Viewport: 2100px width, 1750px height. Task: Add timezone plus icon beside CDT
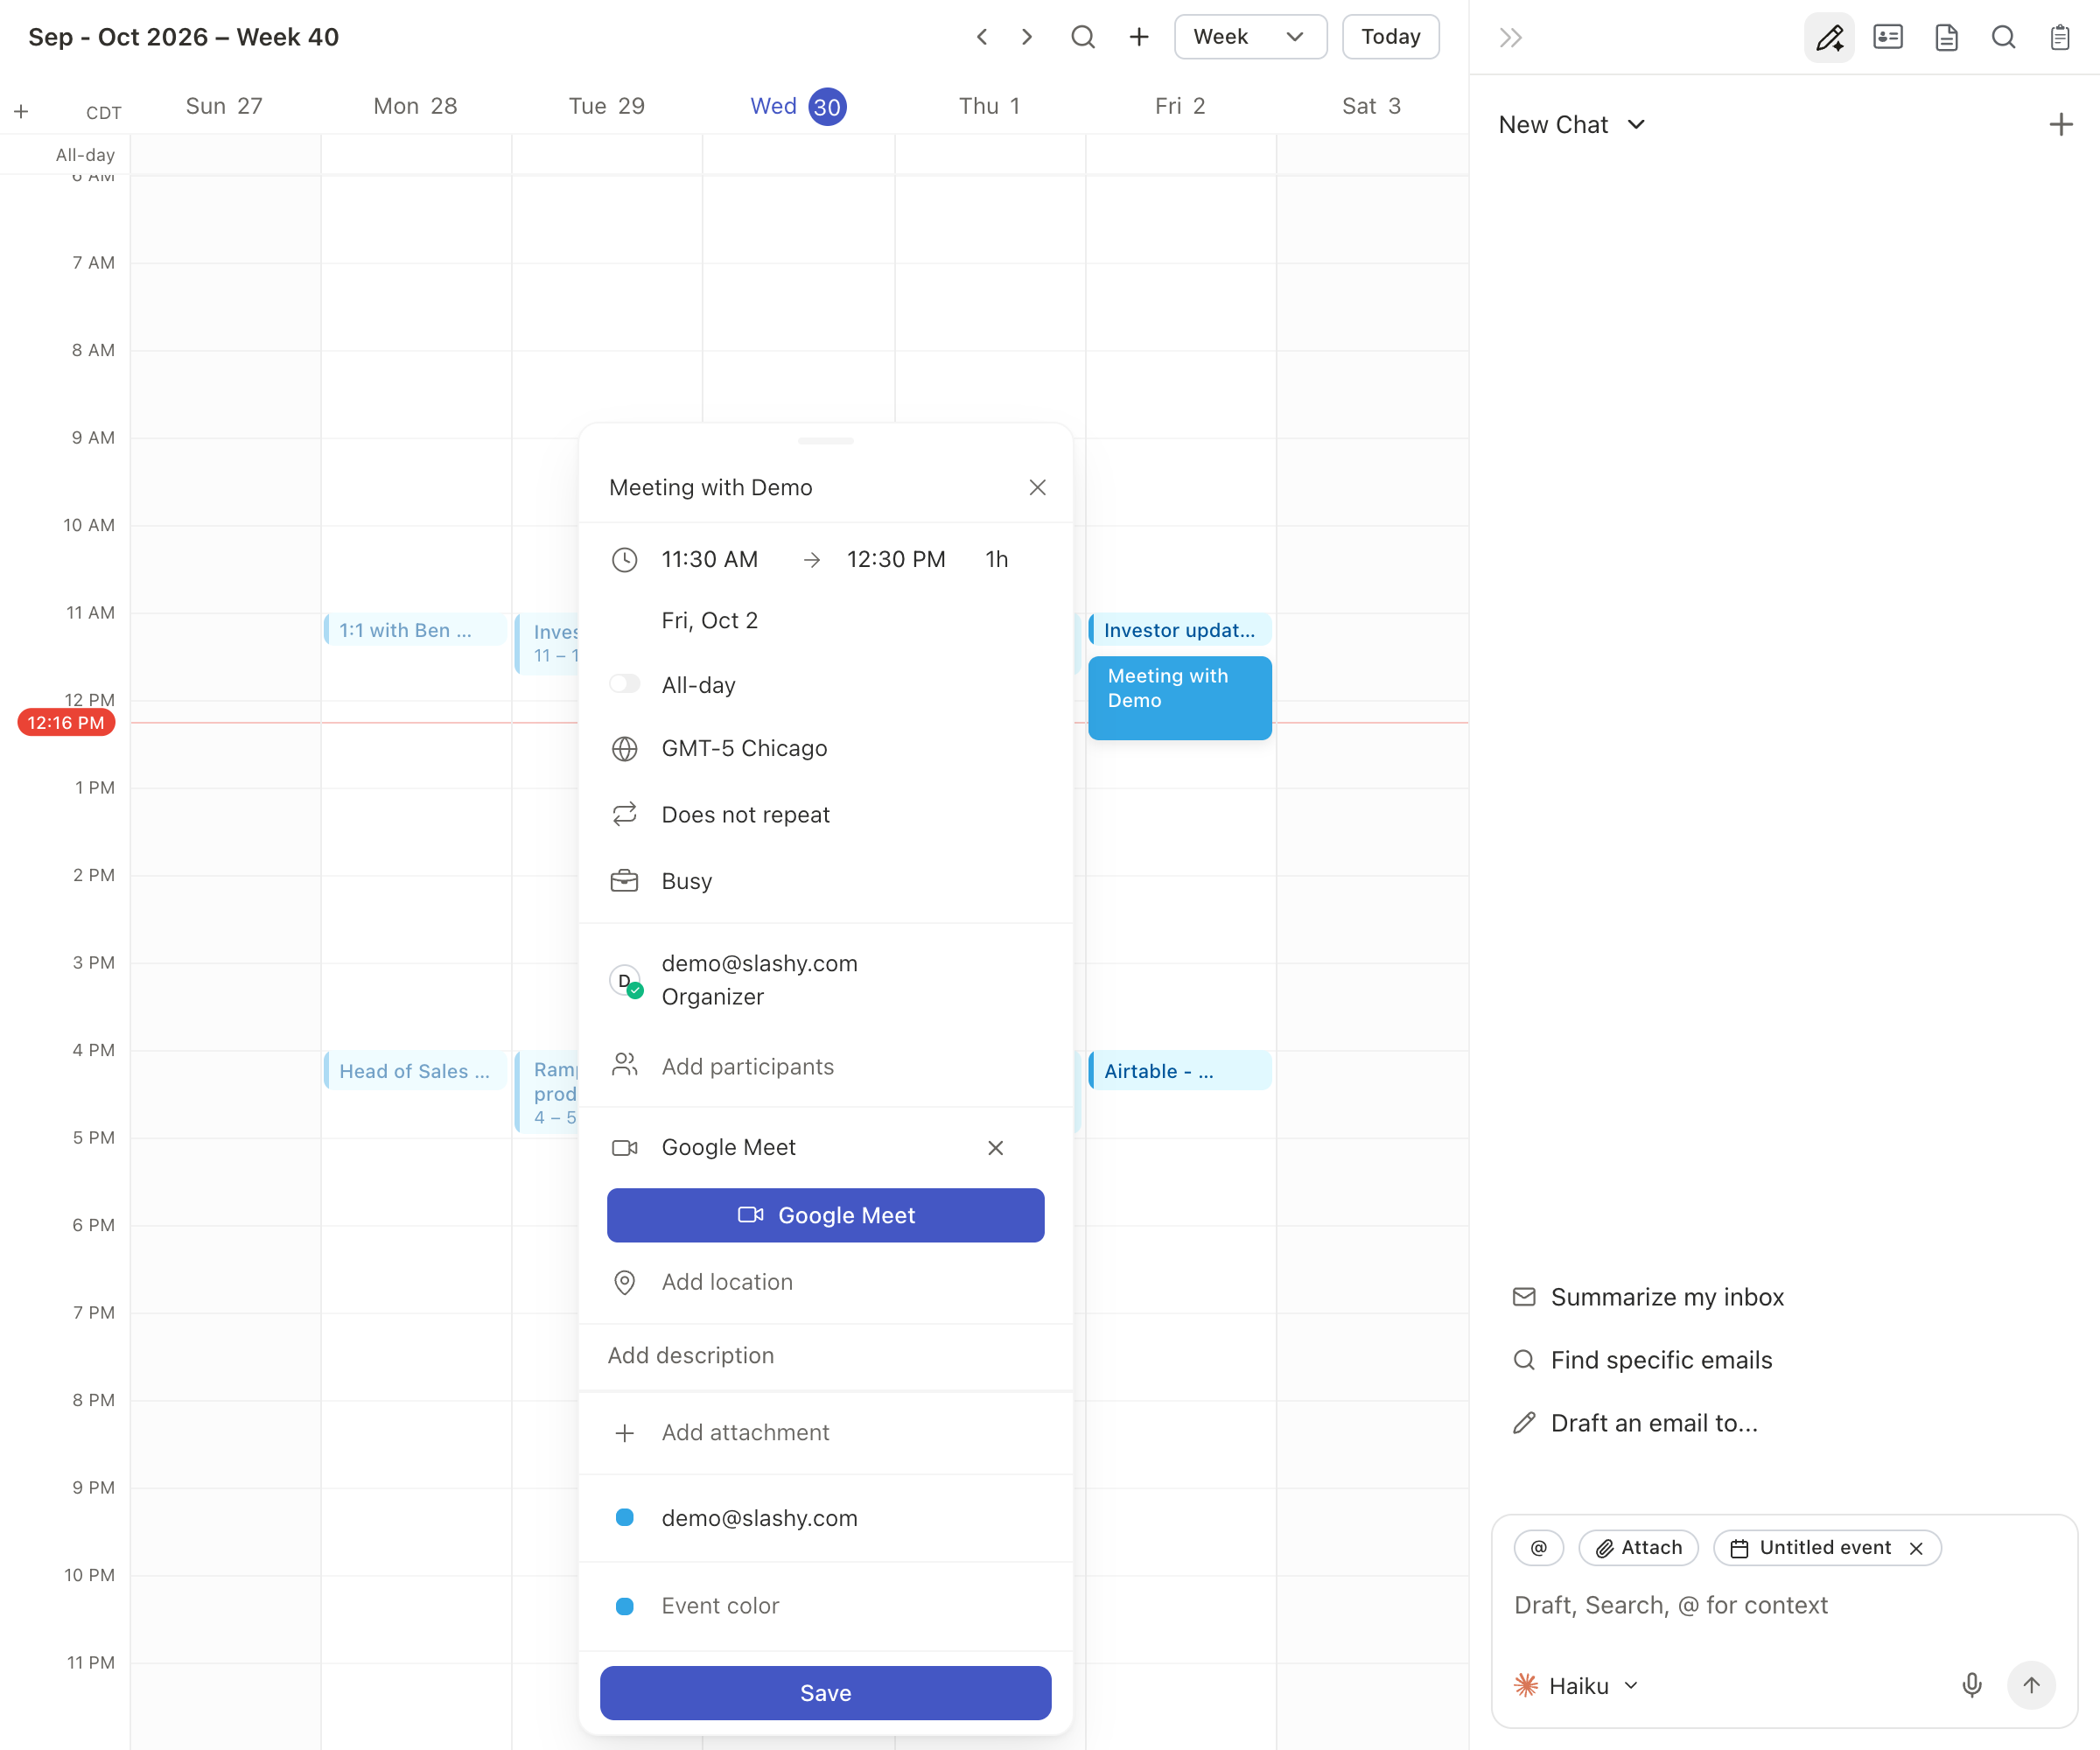click(x=21, y=112)
